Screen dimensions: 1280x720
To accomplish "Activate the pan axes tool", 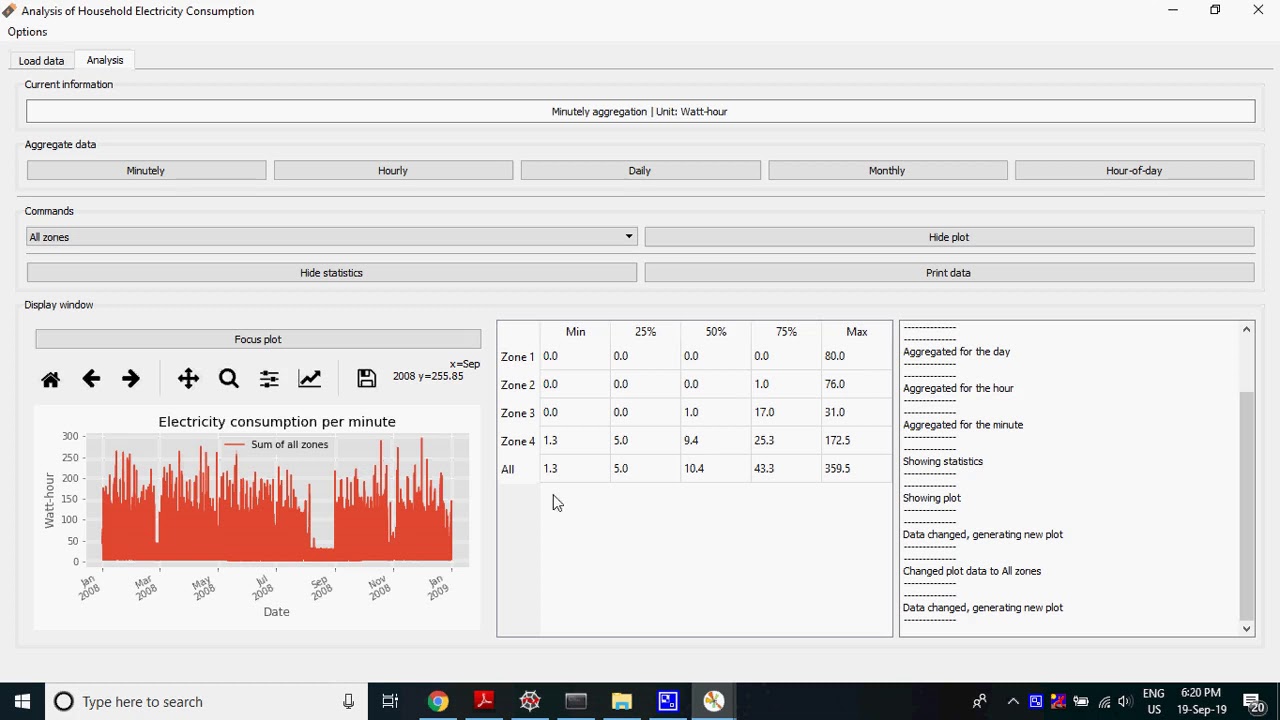I will point(188,379).
